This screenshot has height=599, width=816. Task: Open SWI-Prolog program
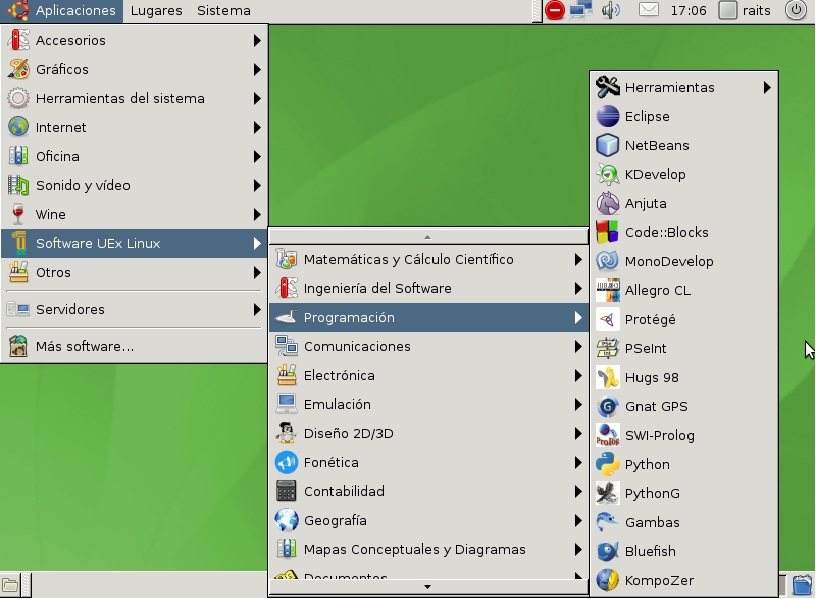(659, 435)
